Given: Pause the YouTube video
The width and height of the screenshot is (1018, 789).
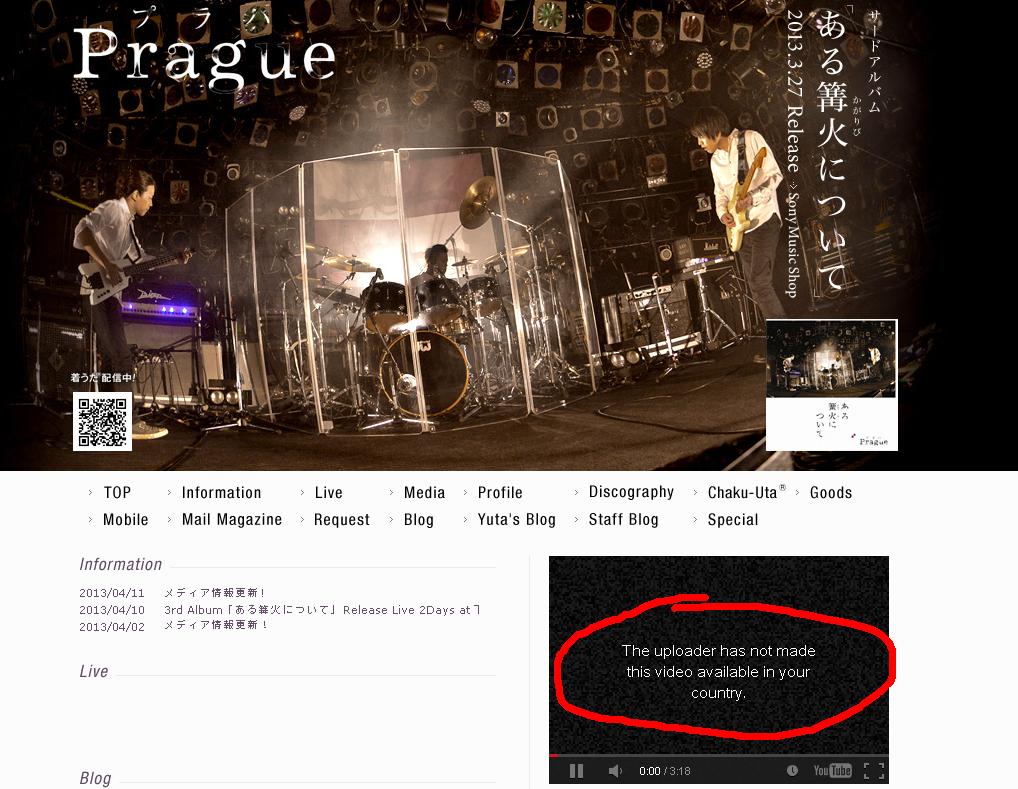Looking at the screenshot, I should (x=576, y=771).
